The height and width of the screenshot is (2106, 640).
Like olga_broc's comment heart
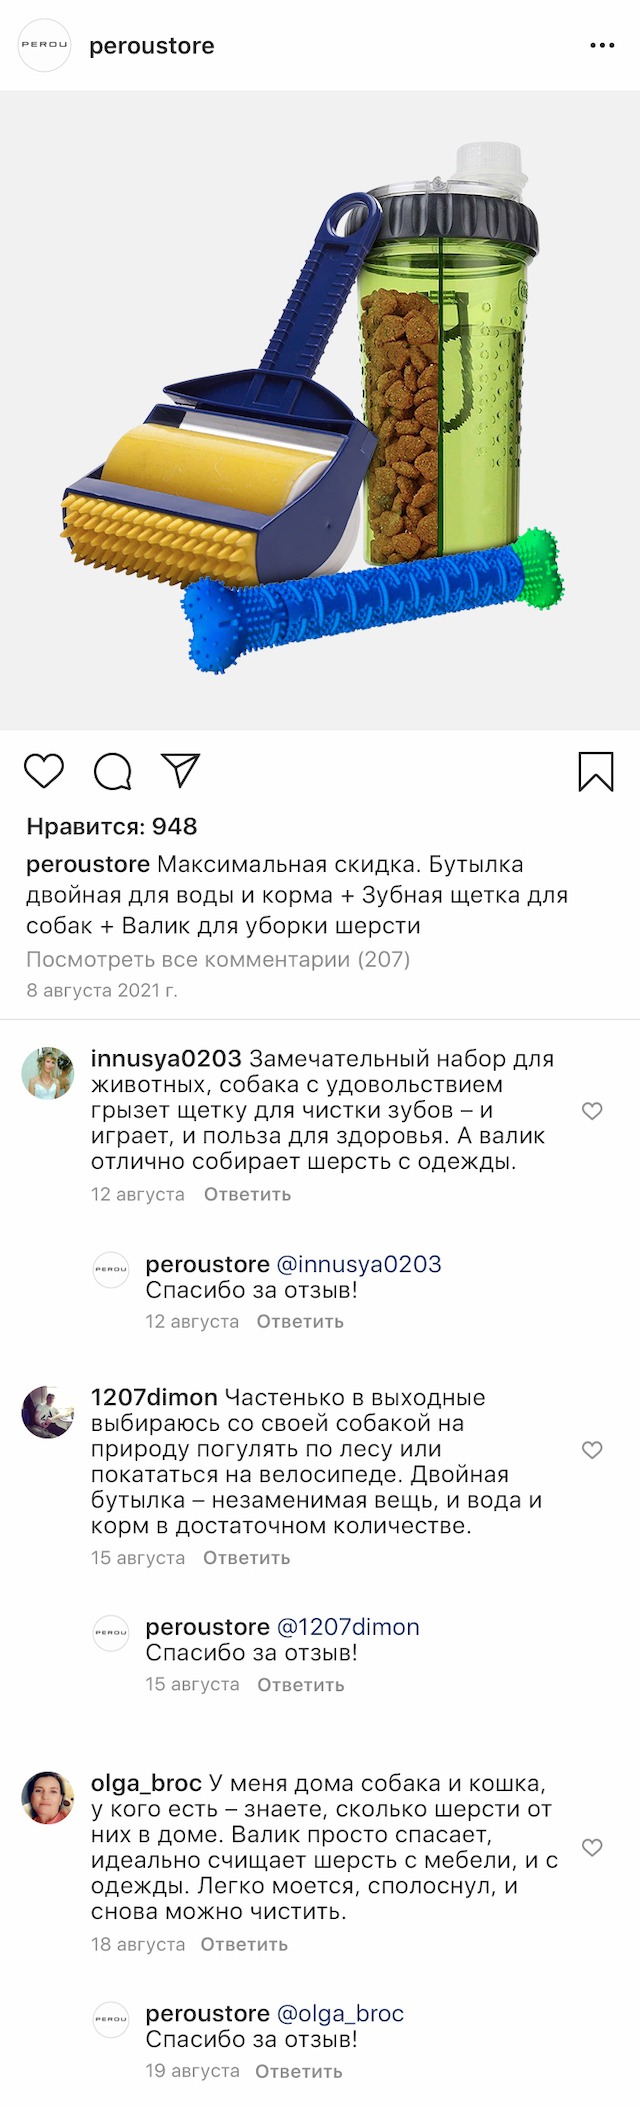[x=592, y=1848]
